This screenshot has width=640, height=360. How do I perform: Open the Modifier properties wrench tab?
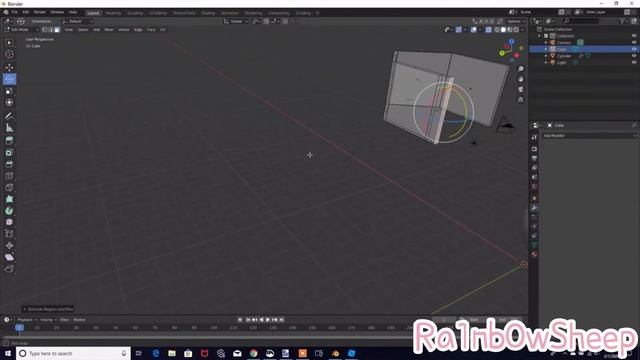pyautogui.click(x=534, y=208)
